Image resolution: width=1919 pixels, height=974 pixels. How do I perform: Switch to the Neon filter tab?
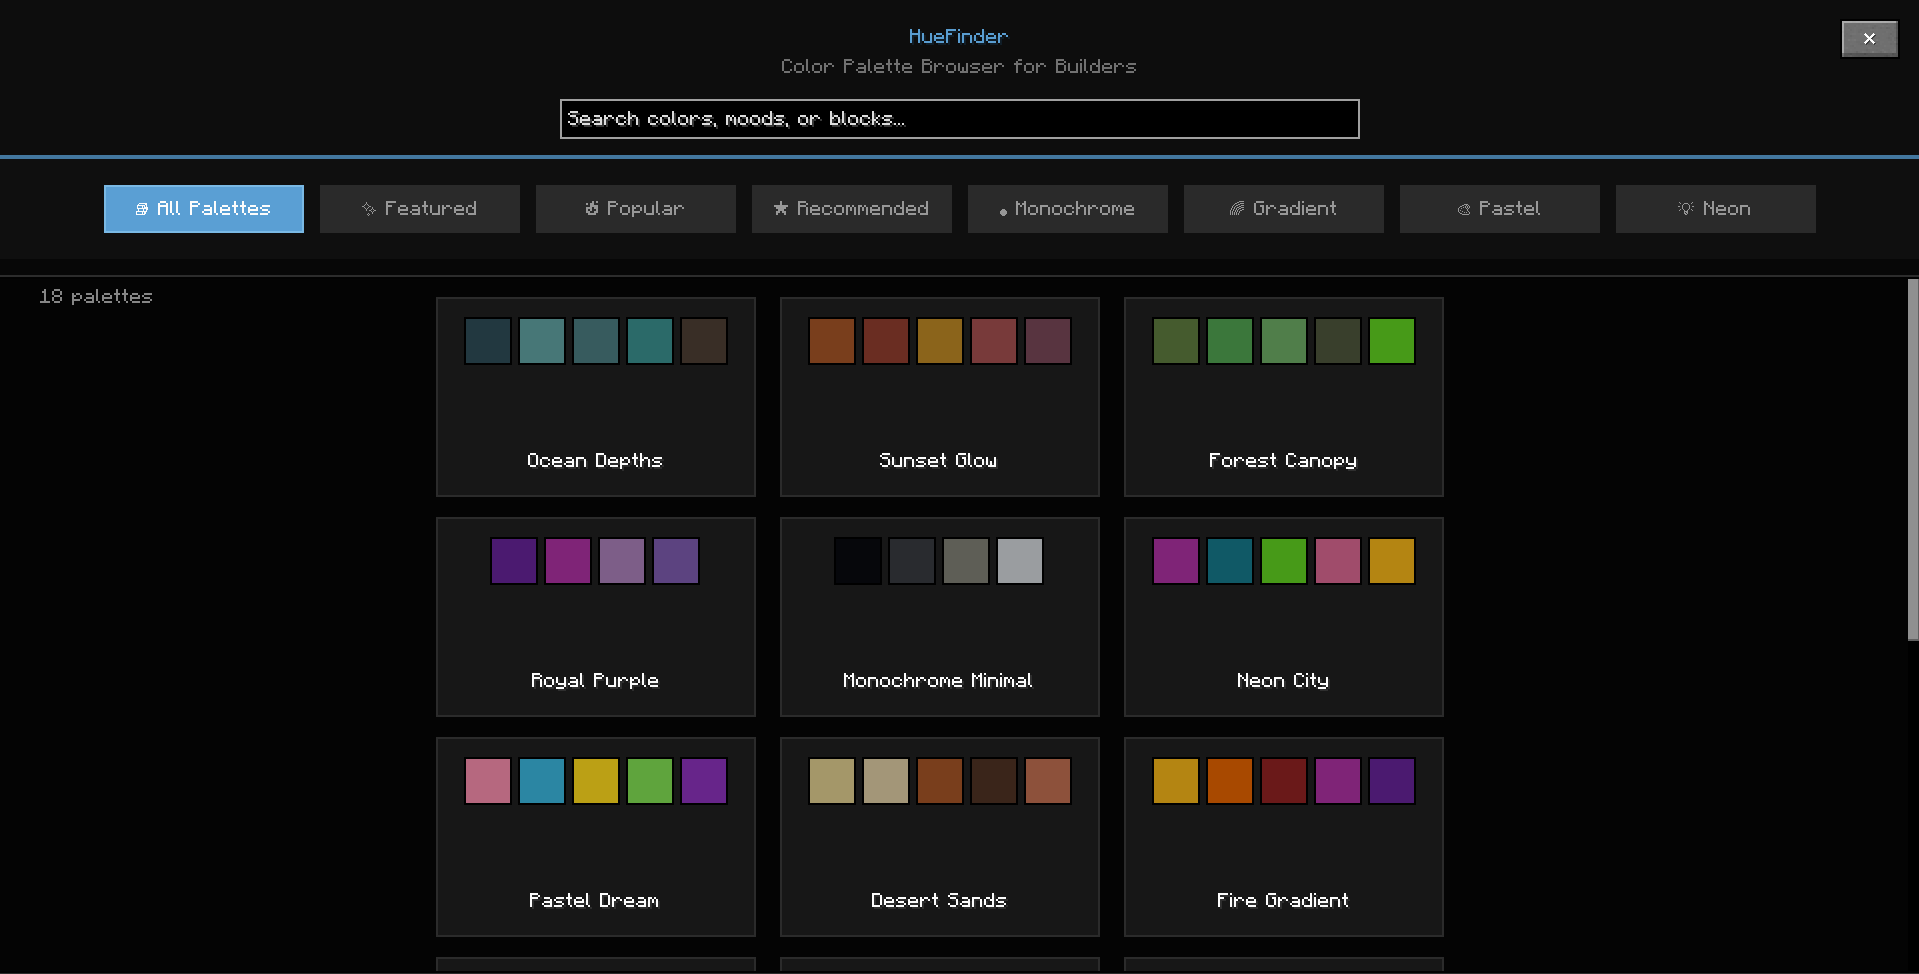[x=1716, y=209]
